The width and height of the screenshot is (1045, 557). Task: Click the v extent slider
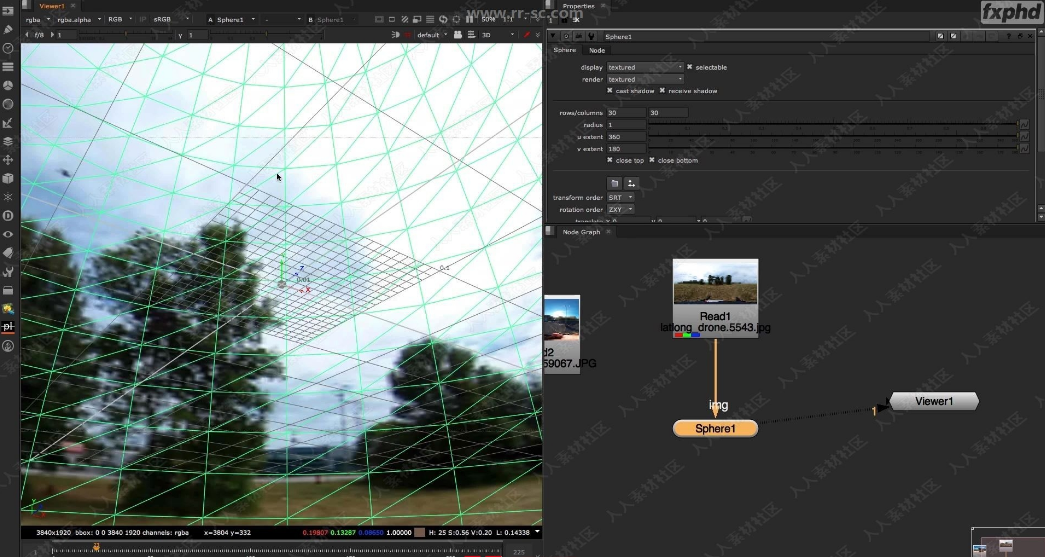click(x=832, y=149)
